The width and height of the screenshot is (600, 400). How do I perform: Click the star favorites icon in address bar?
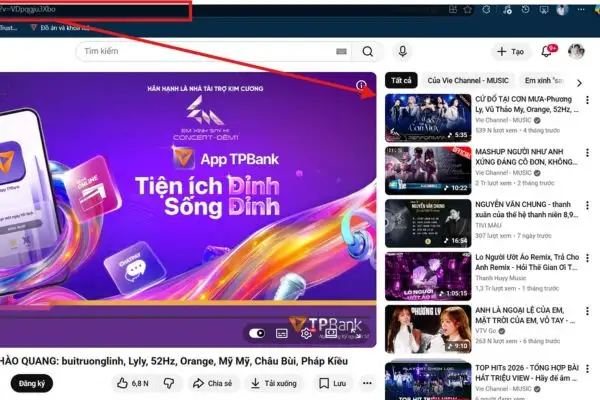(x=468, y=10)
